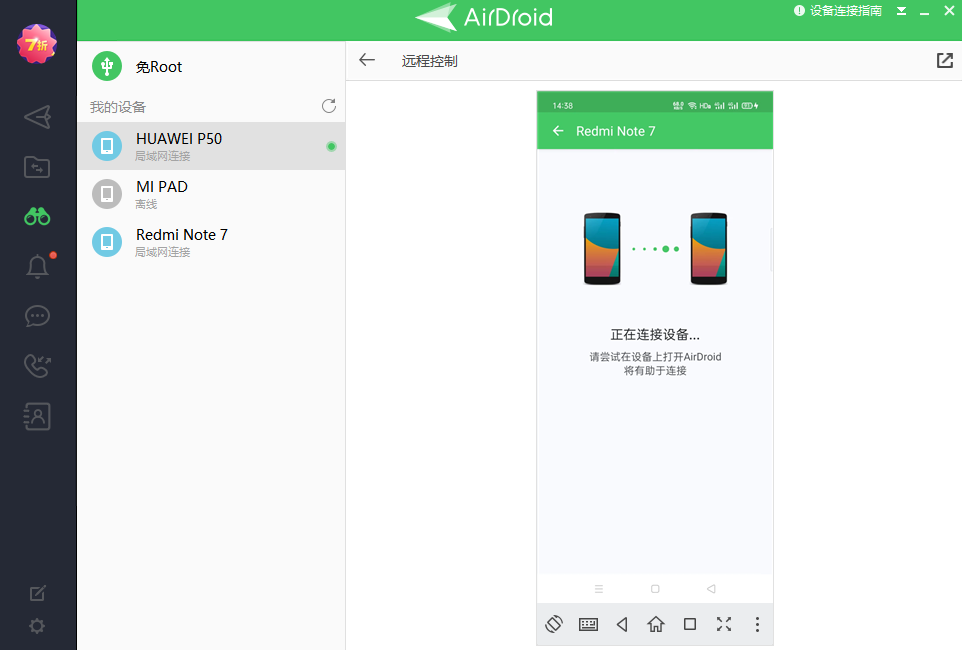This screenshot has width=962, height=650.
Task: Open 设备连接指南 connection guide
Action: pyautogui.click(x=837, y=10)
